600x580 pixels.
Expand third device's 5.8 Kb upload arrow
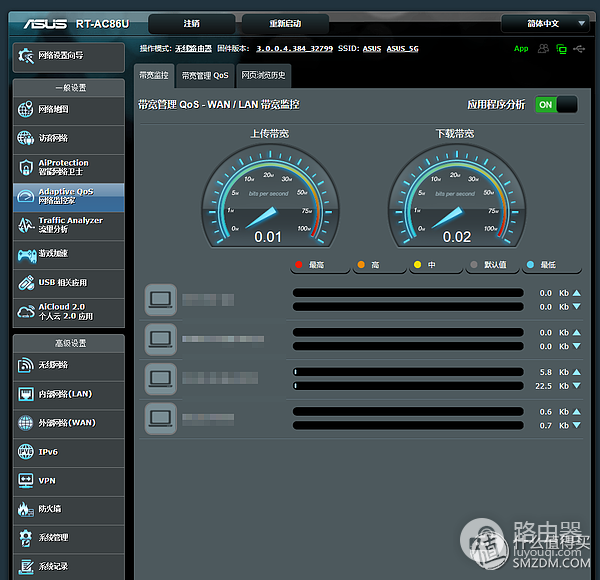tap(576, 372)
